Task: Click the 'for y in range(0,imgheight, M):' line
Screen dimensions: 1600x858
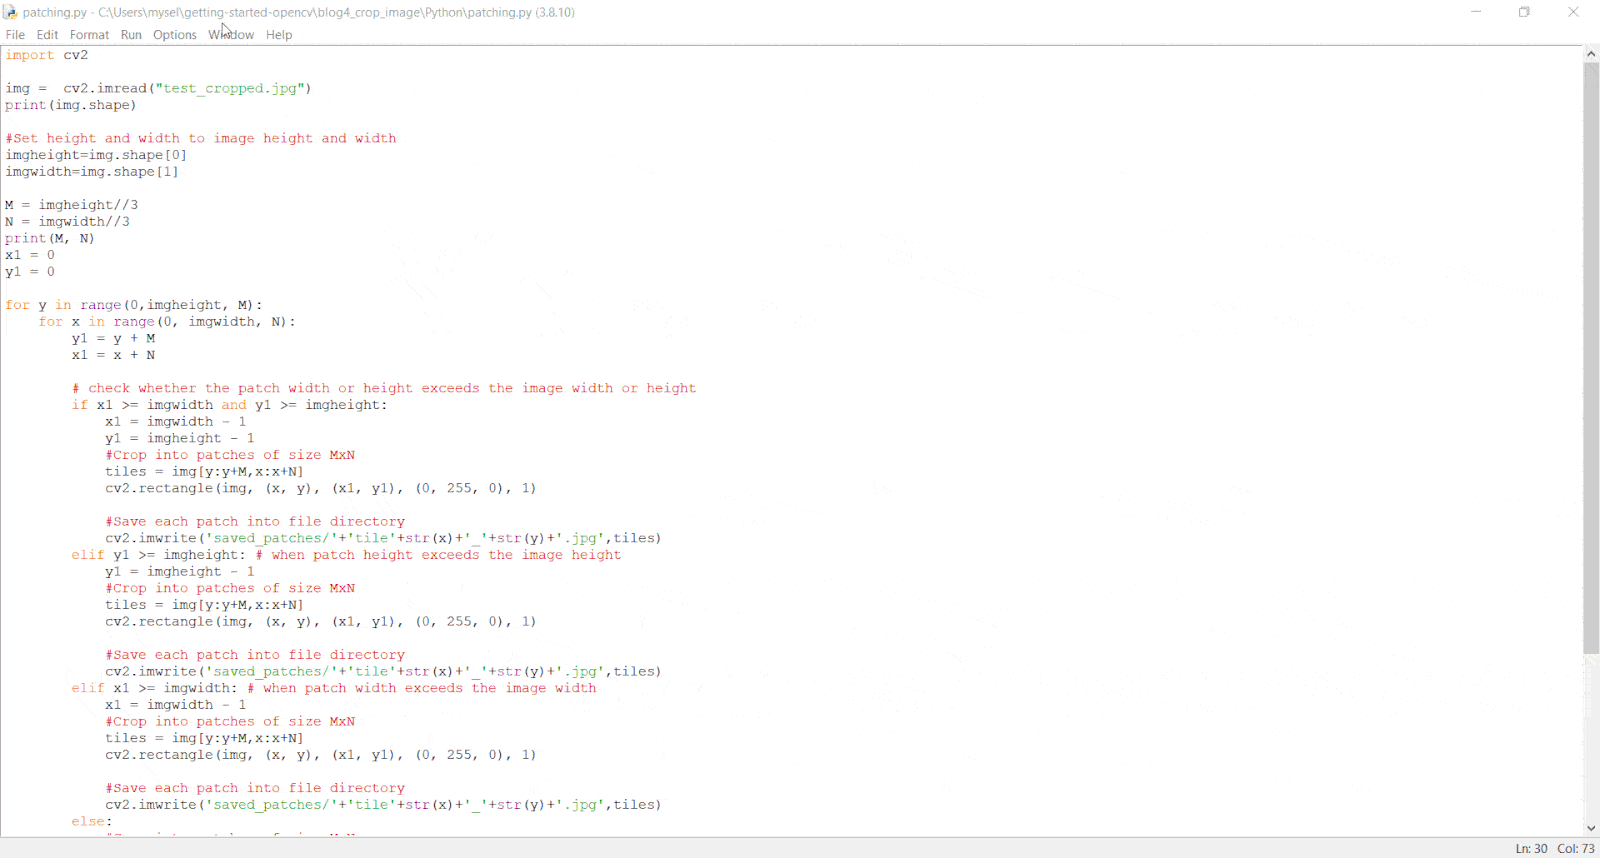Action: (x=134, y=305)
